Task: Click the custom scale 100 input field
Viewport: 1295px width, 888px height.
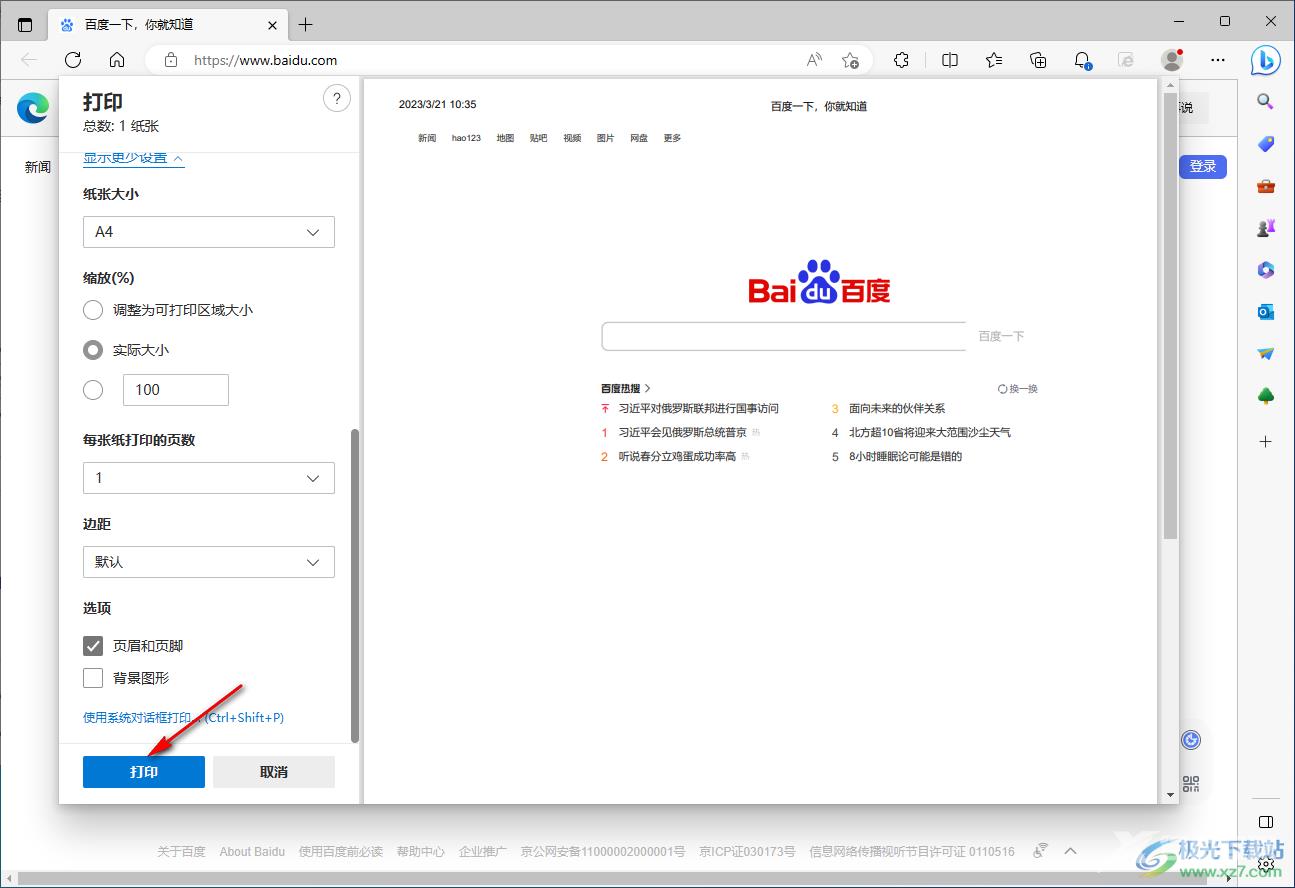Action: click(176, 390)
